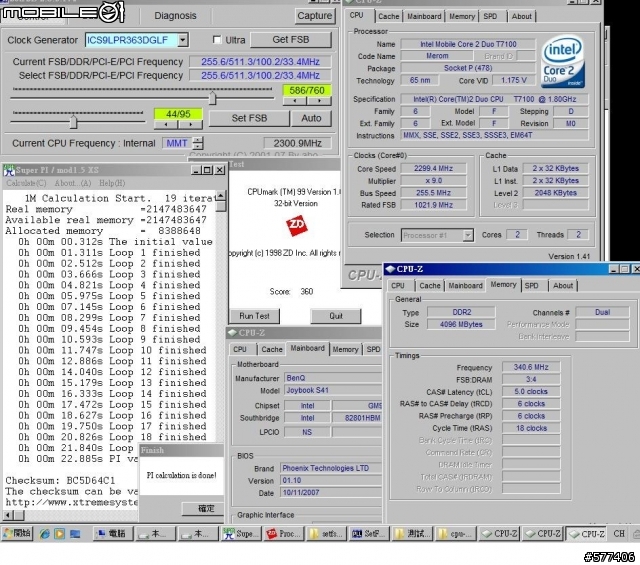Viewport: 640px width, 565px height.
Task: Switch to second CPU-Z taskbar button
Action: click(x=542, y=534)
